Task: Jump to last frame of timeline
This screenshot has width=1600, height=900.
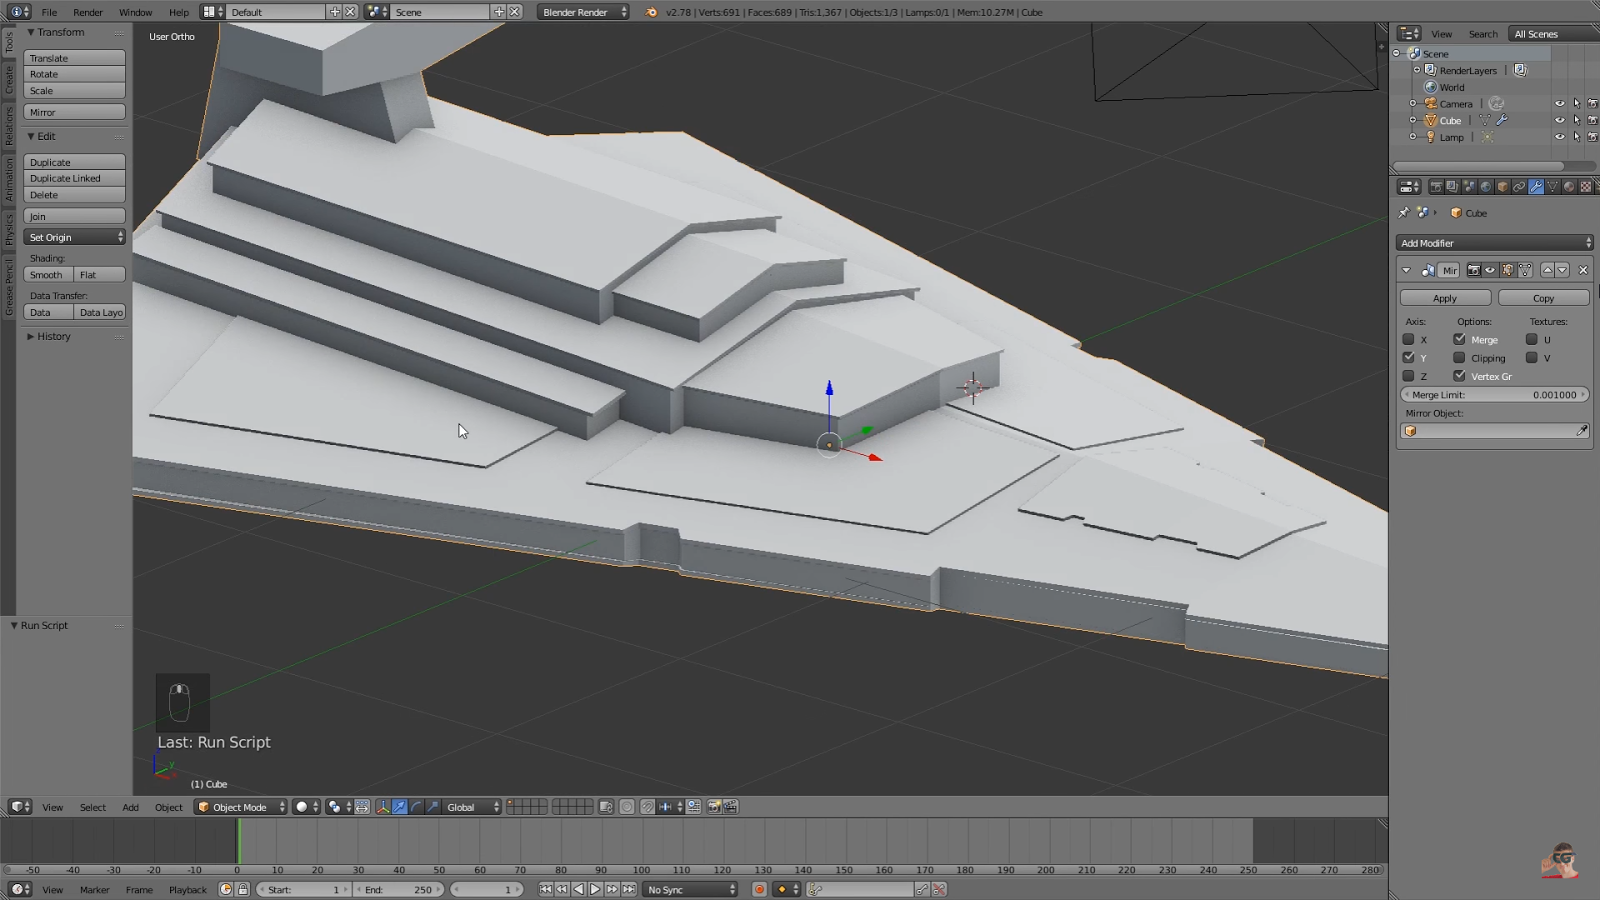Action: 629,889
